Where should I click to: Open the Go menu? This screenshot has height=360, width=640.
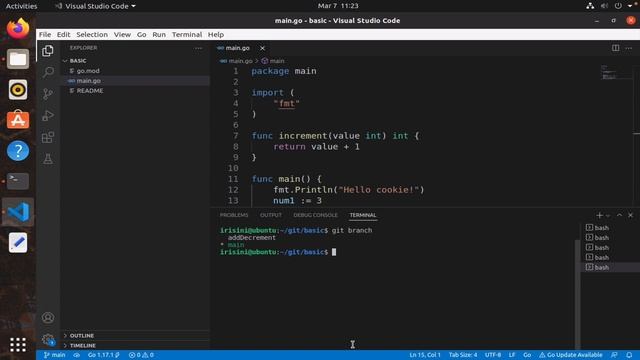[x=141, y=35]
